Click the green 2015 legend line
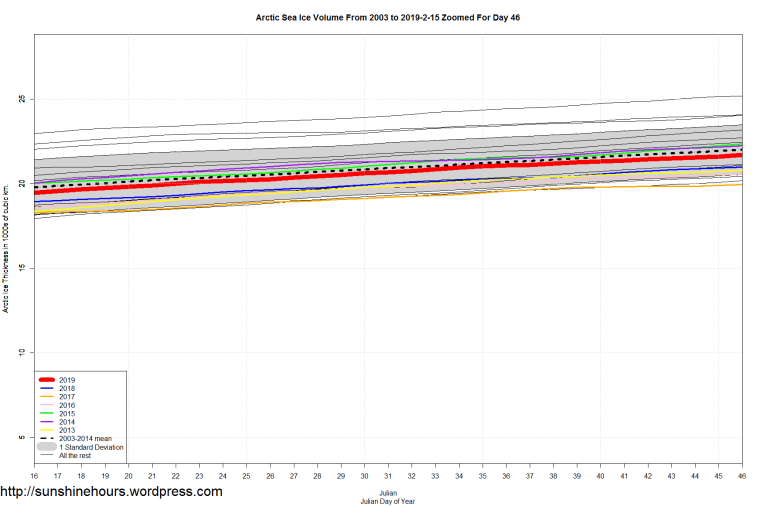Screen dimensions: 760x506 (x=46, y=413)
